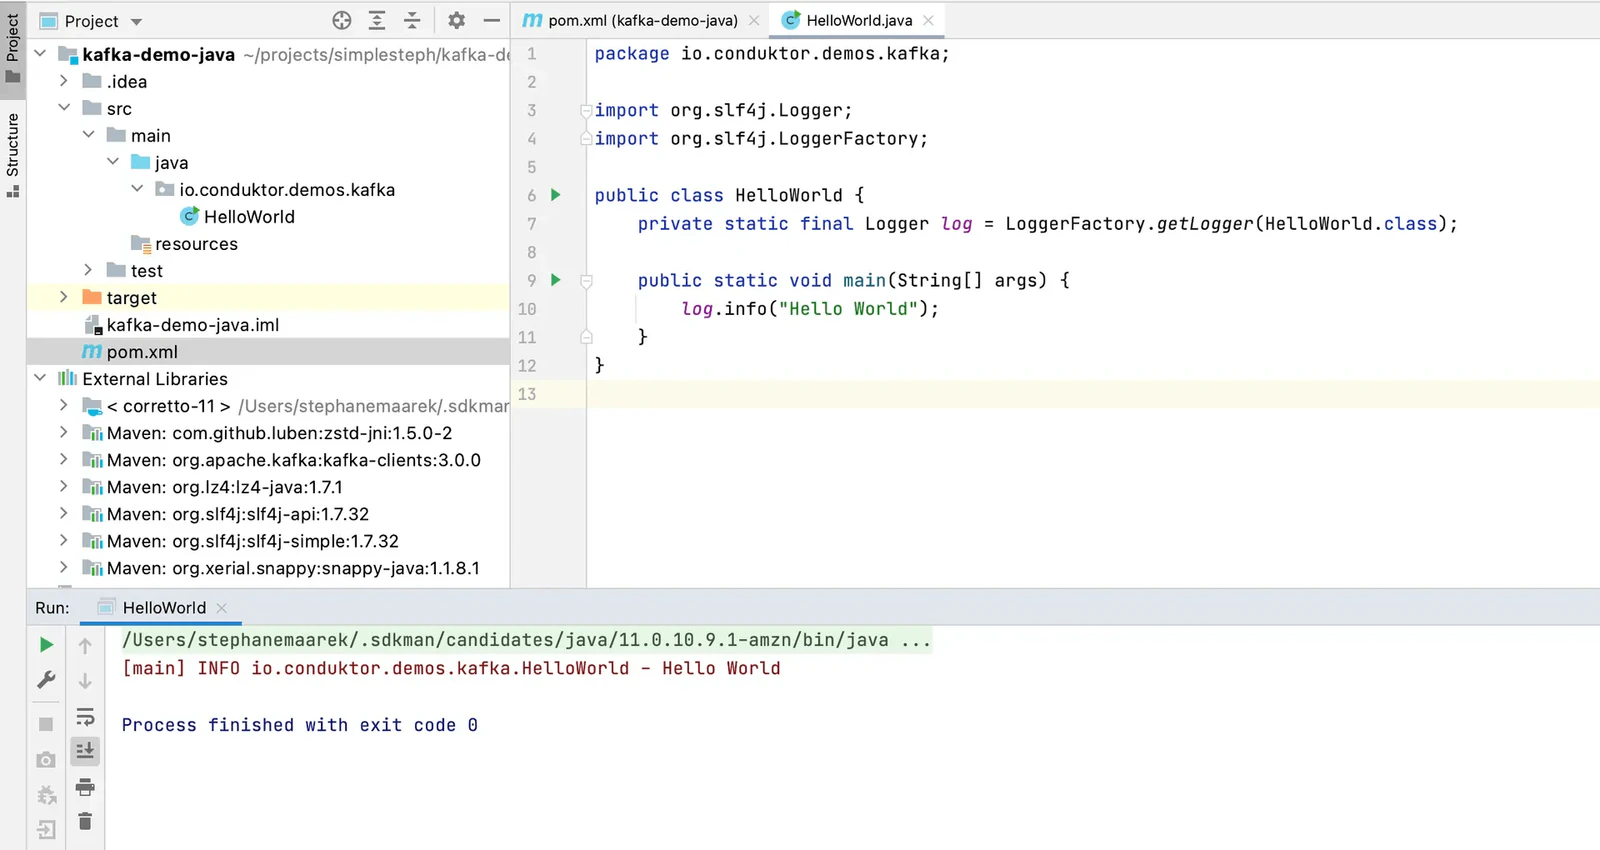Click the Exit icon in Run panel
This screenshot has height=850, width=1600.
point(46,829)
